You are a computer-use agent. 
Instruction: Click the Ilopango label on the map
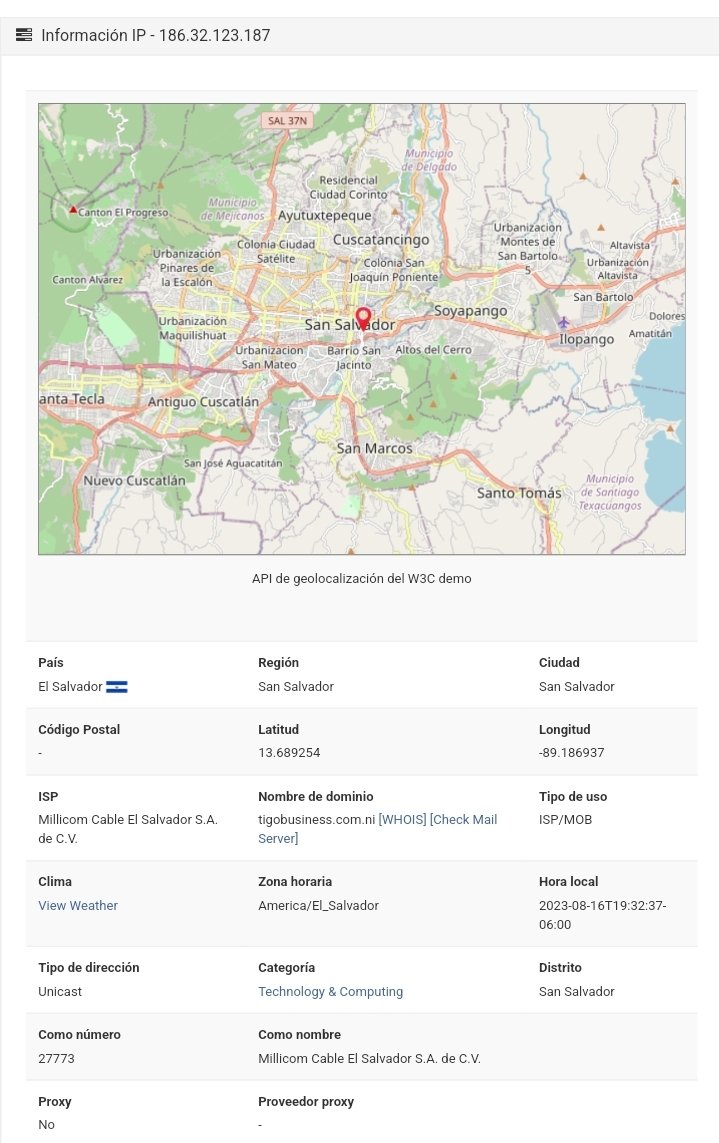click(x=586, y=340)
